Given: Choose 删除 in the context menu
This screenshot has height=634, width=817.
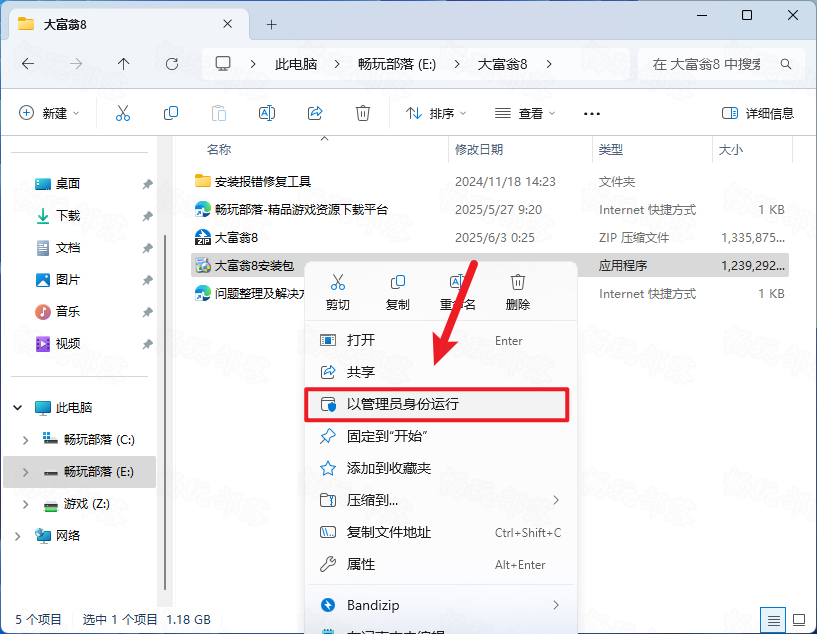Looking at the screenshot, I should tap(517, 292).
